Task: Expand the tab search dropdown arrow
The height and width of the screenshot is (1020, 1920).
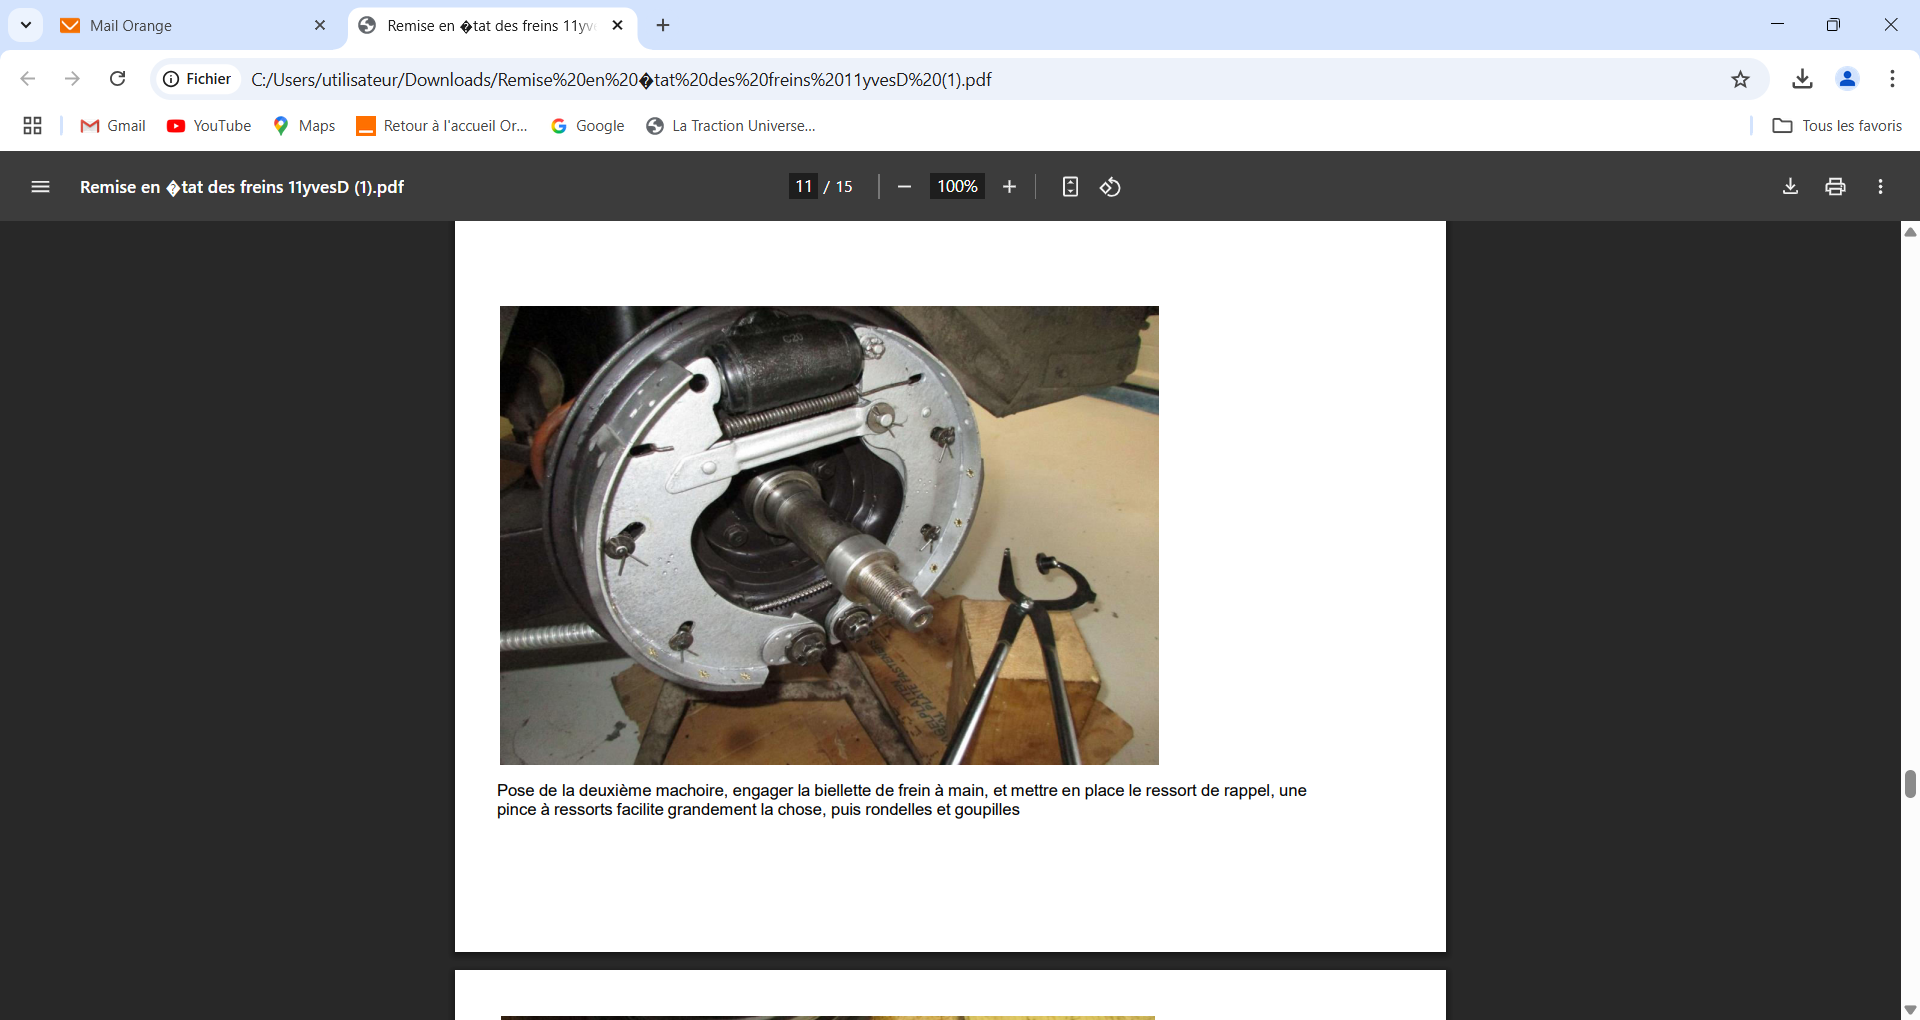Action: point(26,25)
